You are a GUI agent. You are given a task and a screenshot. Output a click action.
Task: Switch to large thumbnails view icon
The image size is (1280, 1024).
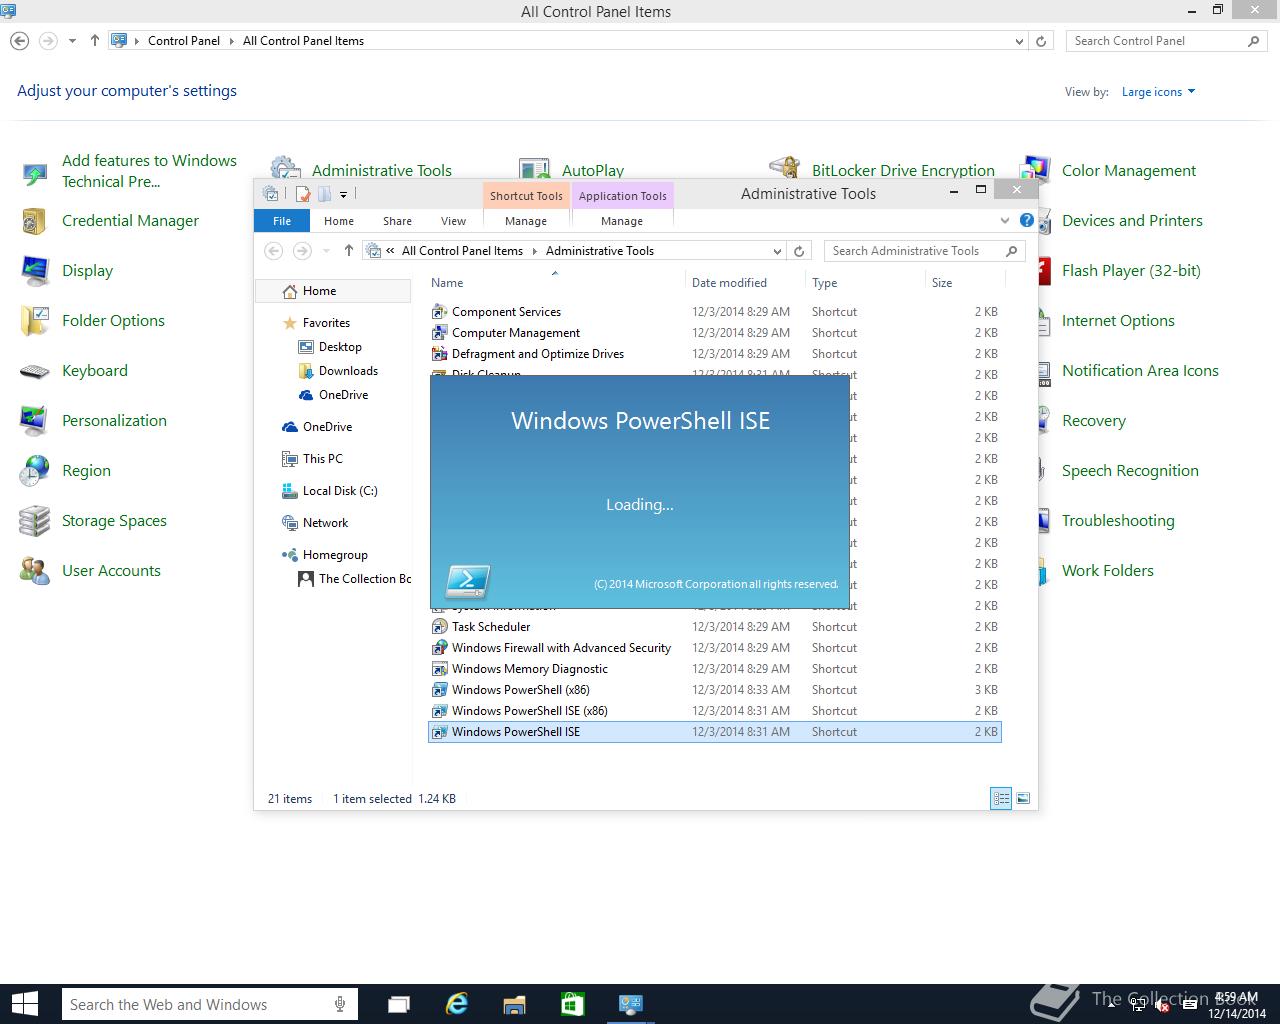1023,798
